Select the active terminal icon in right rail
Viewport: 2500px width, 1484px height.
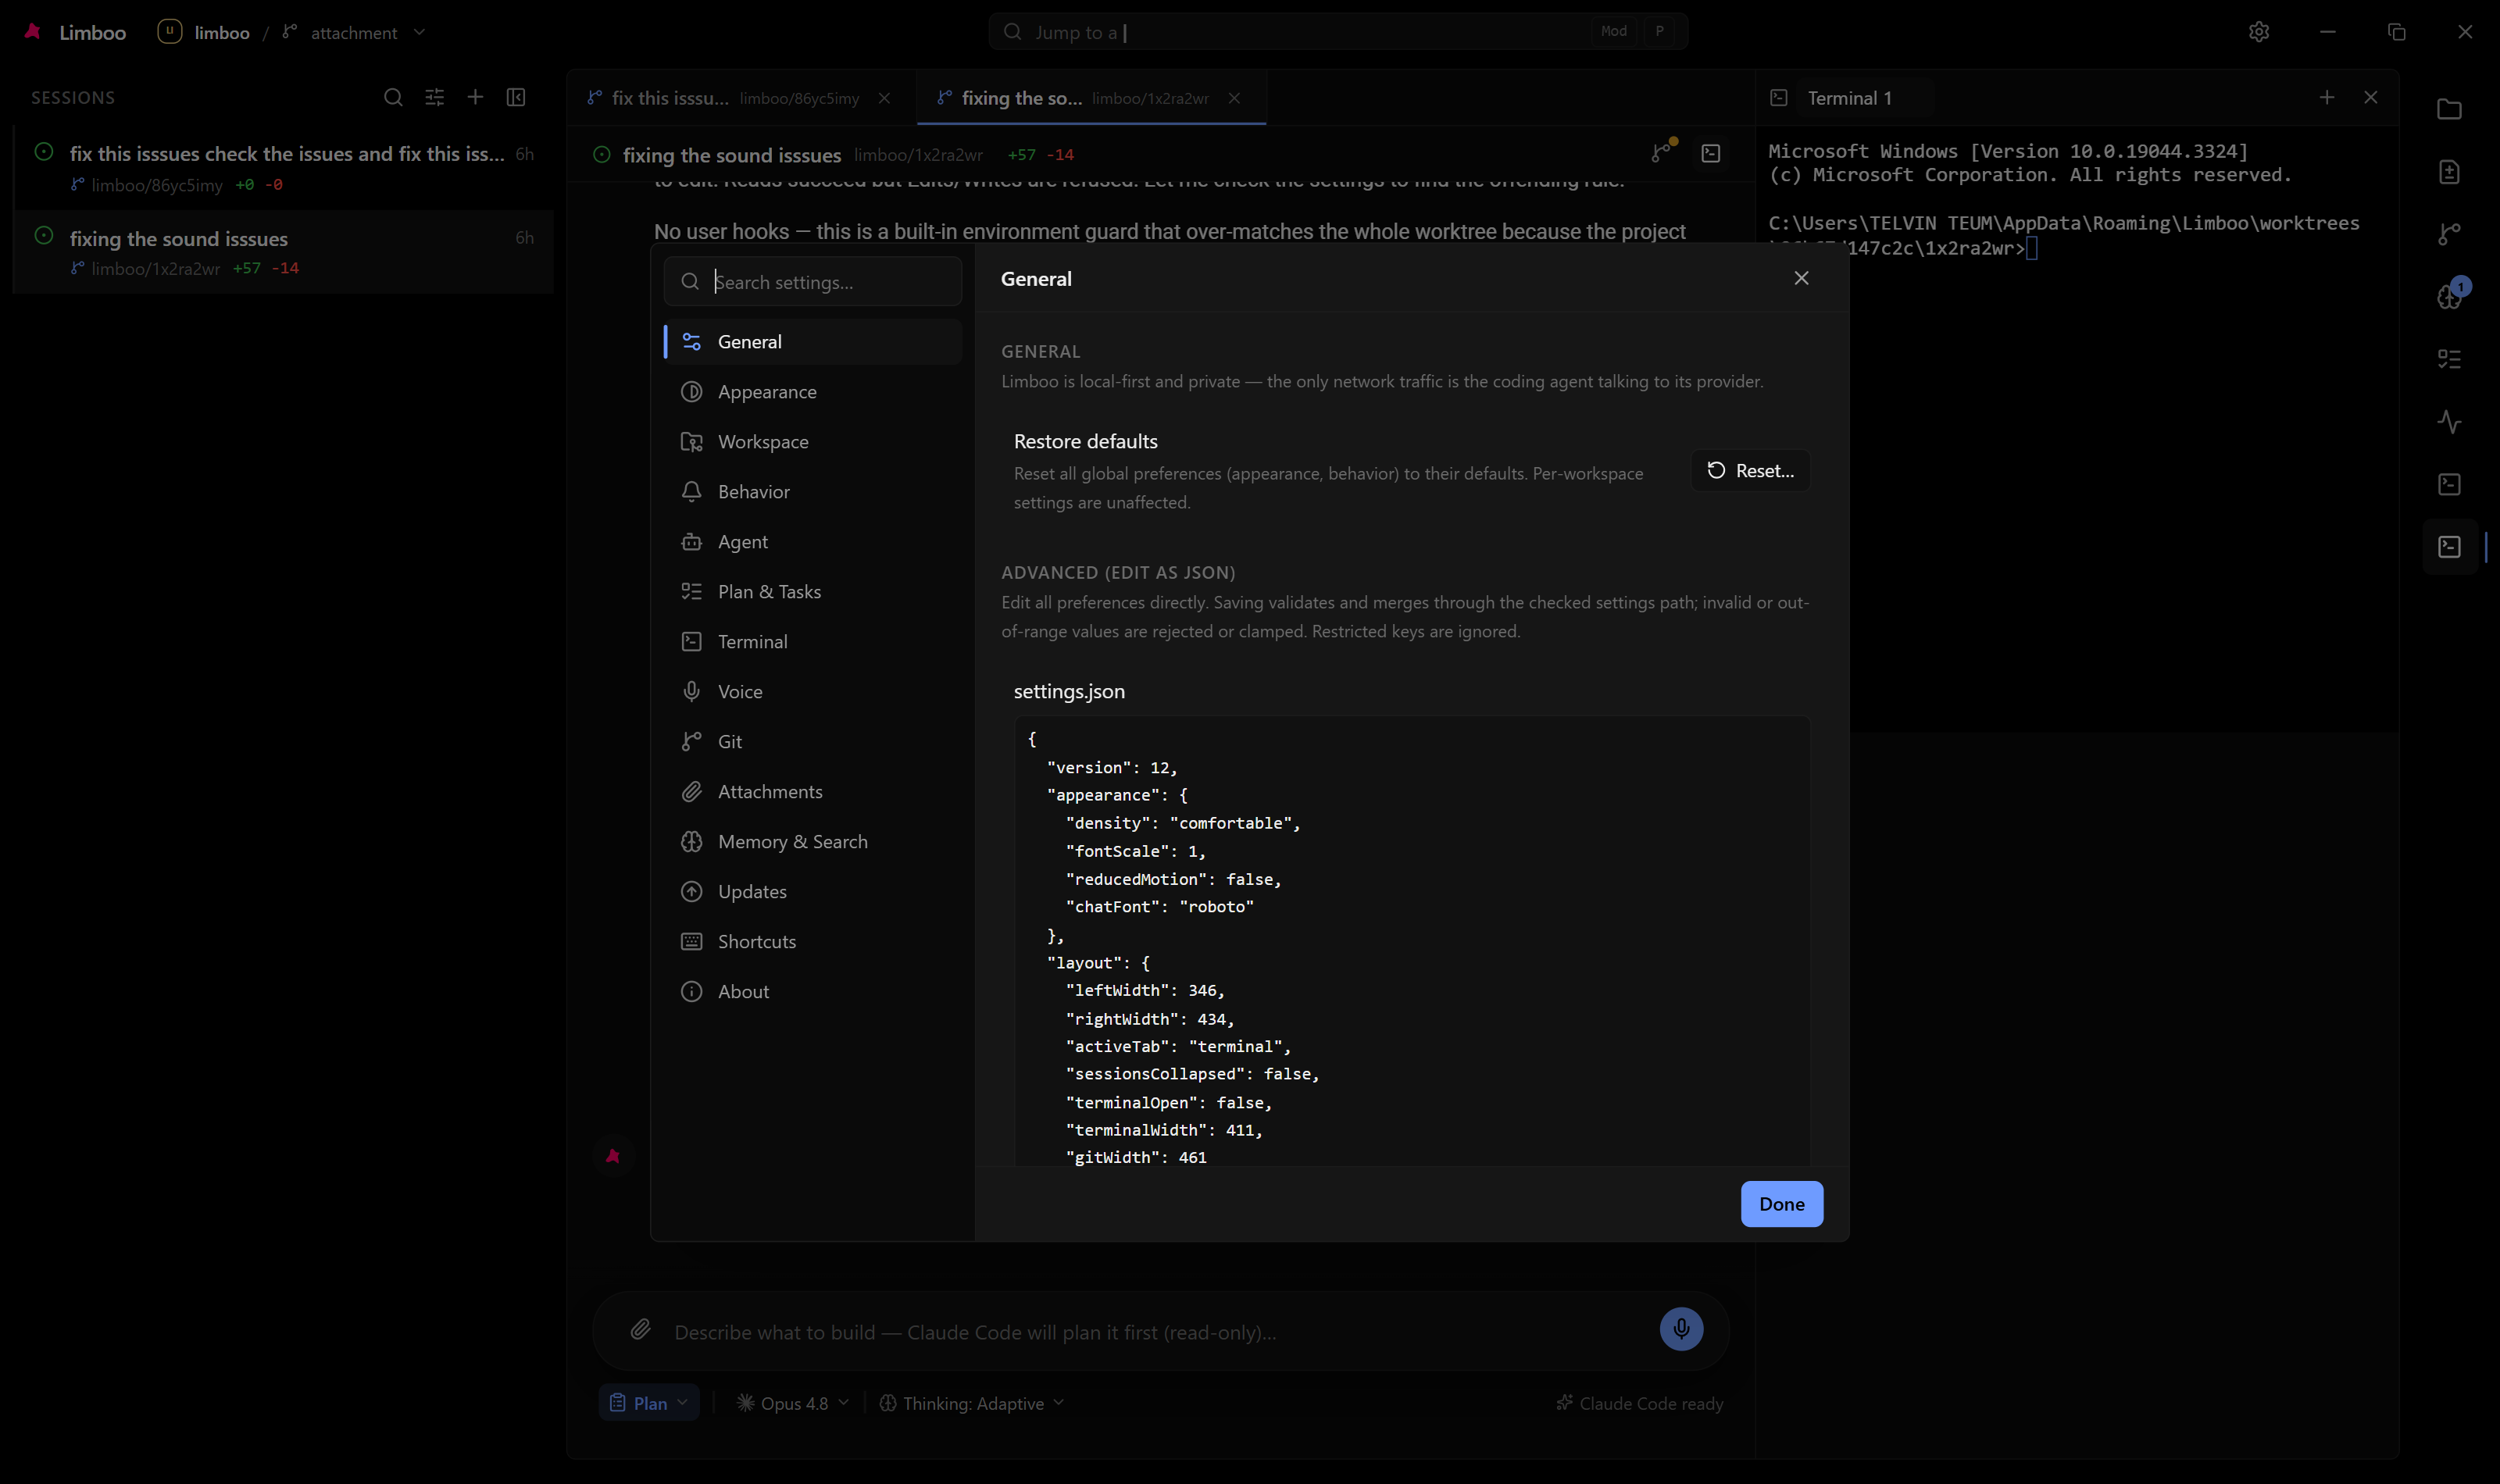2449,546
